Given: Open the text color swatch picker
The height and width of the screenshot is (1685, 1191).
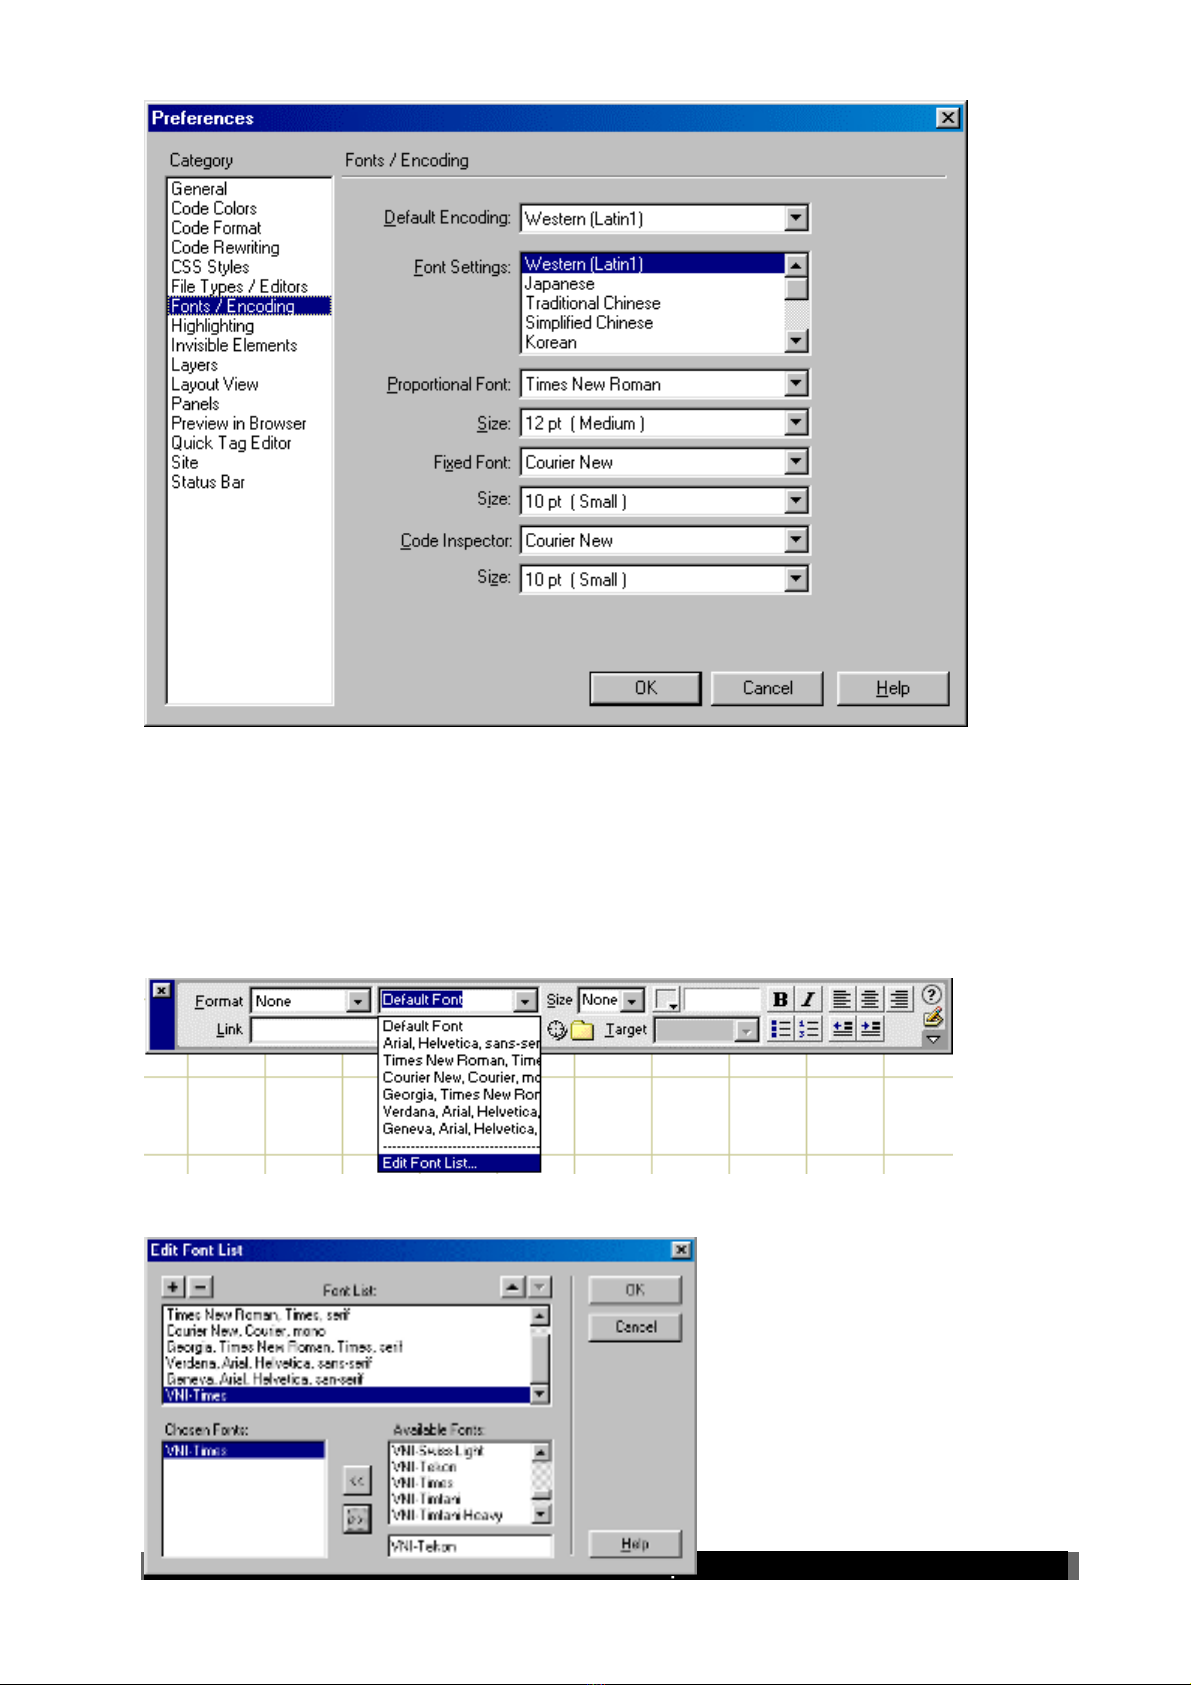Looking at the screenshot, I should tap(667, 1000).
